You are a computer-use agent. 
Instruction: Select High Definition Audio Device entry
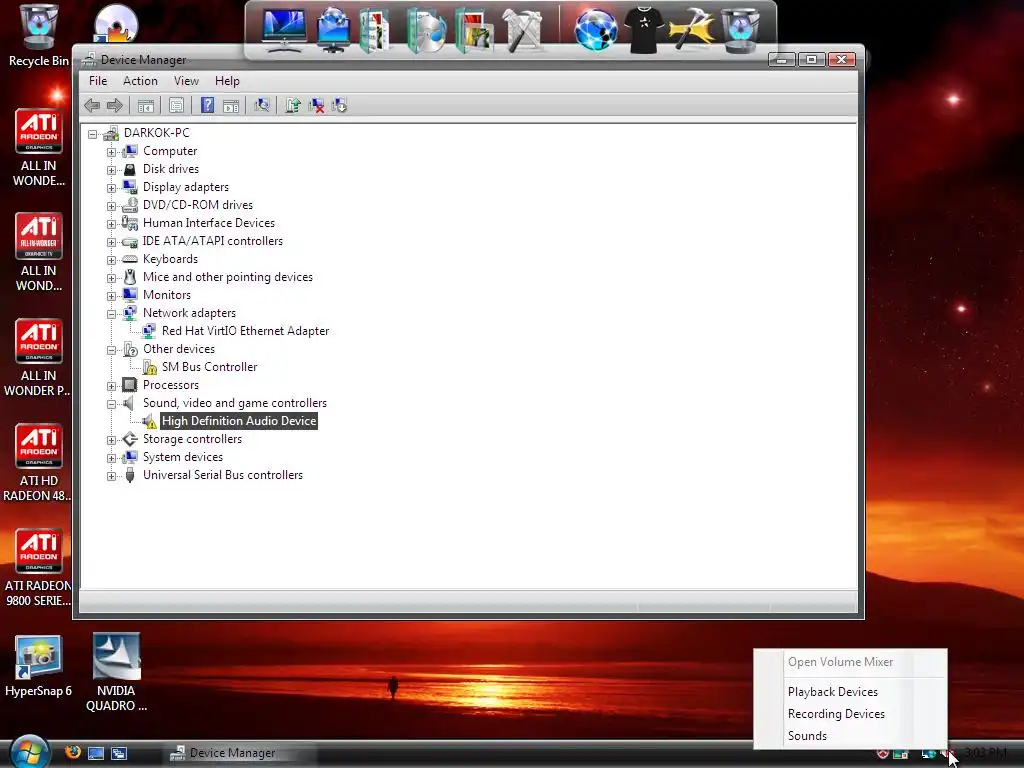tap(239, 421)
